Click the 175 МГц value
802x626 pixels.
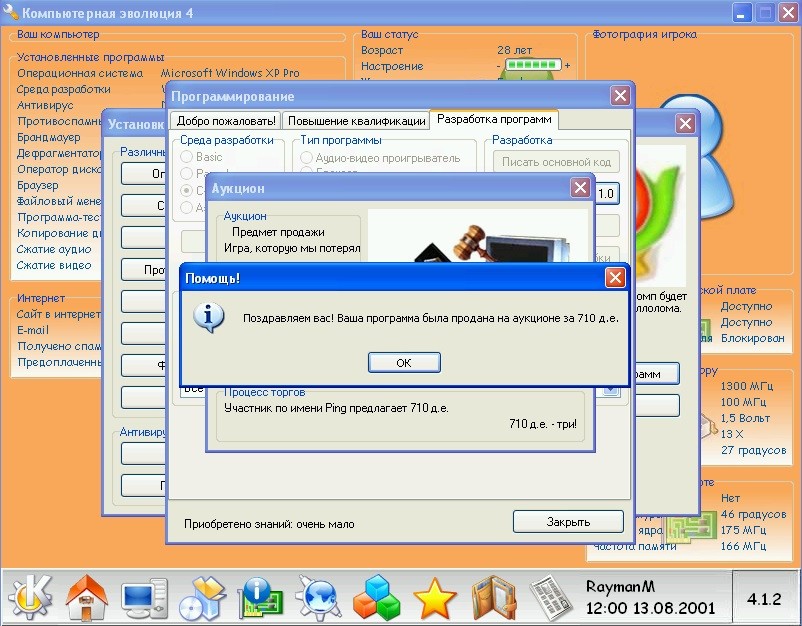click(x=743, y=530)
